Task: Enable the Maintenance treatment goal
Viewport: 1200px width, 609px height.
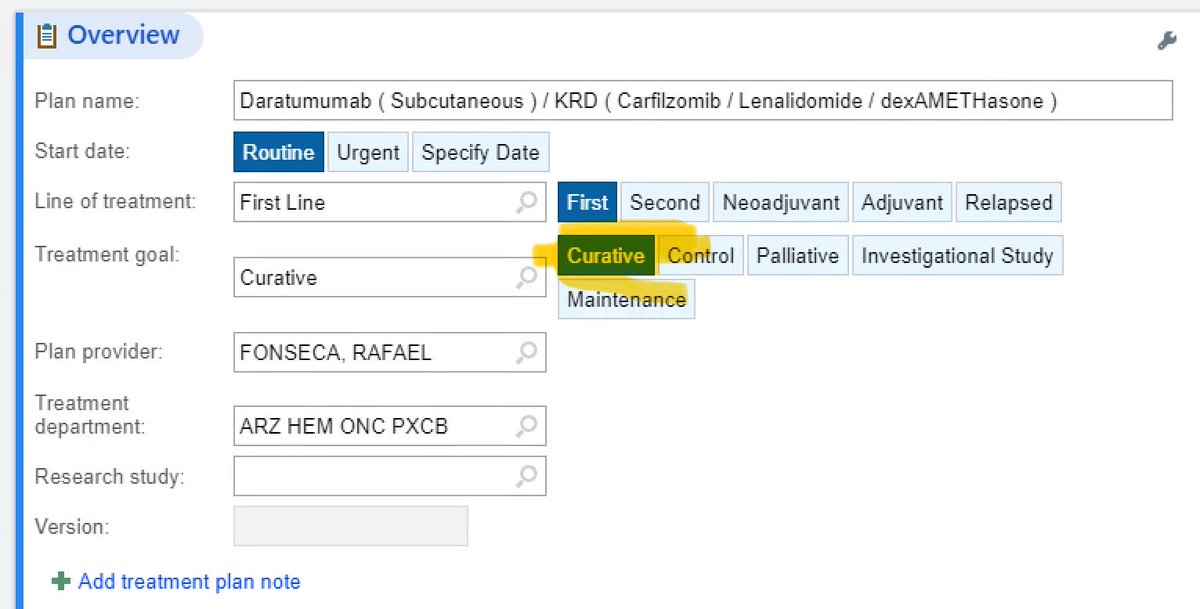Action: [x=625, y=298]
